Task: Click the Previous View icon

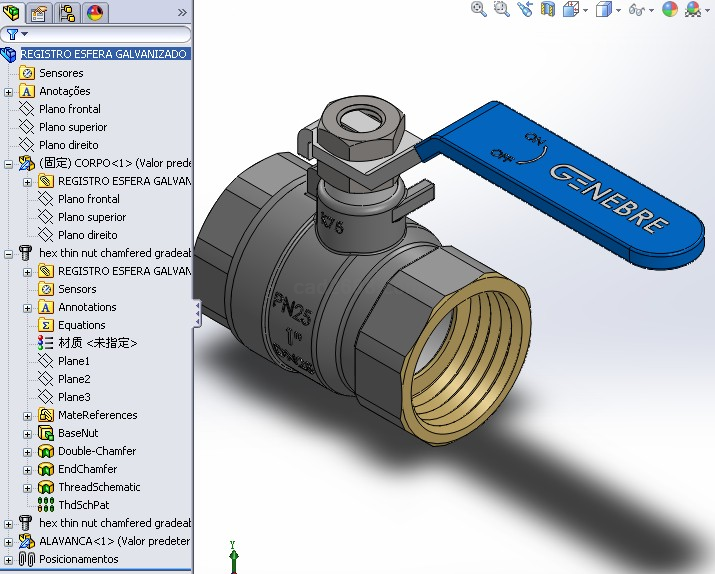Action: pos(524,9)
